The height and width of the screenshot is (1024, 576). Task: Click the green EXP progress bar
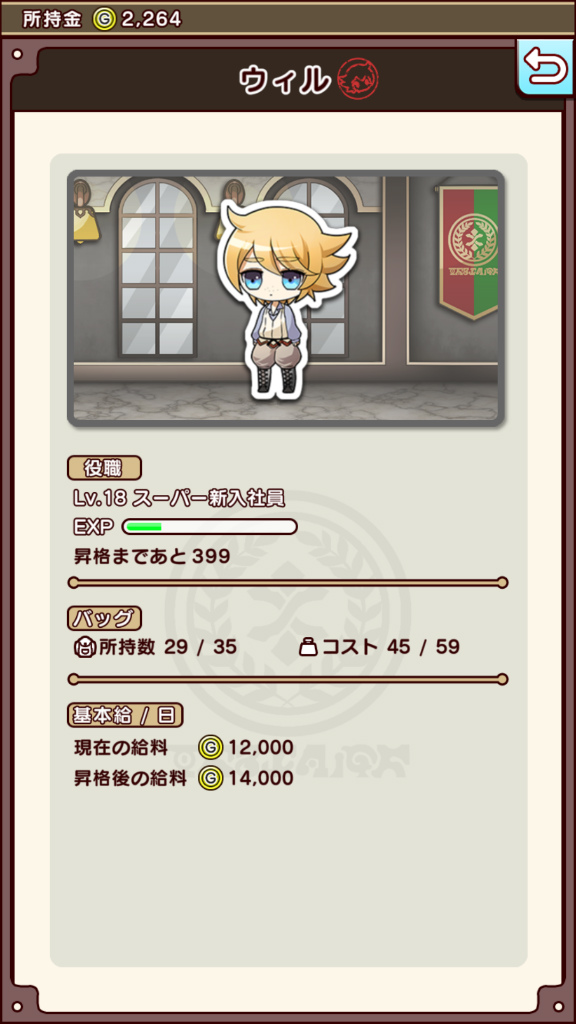[x=210, y=526]
